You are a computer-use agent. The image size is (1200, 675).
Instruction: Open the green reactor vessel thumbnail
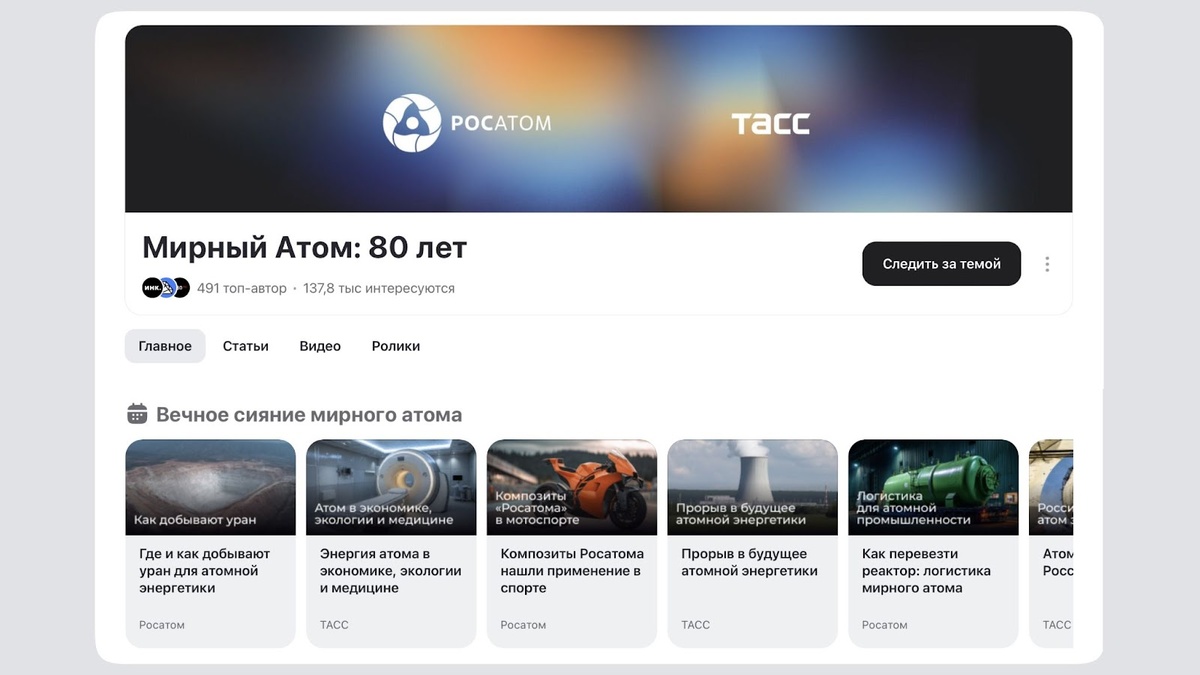point(934,487)
